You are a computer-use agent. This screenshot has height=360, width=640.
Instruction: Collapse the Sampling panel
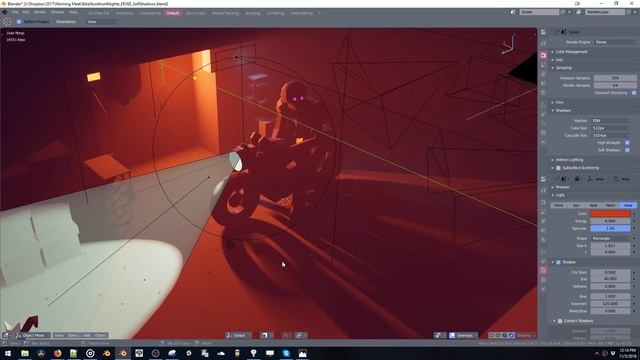pyautogui.click(x=563, y=68)
